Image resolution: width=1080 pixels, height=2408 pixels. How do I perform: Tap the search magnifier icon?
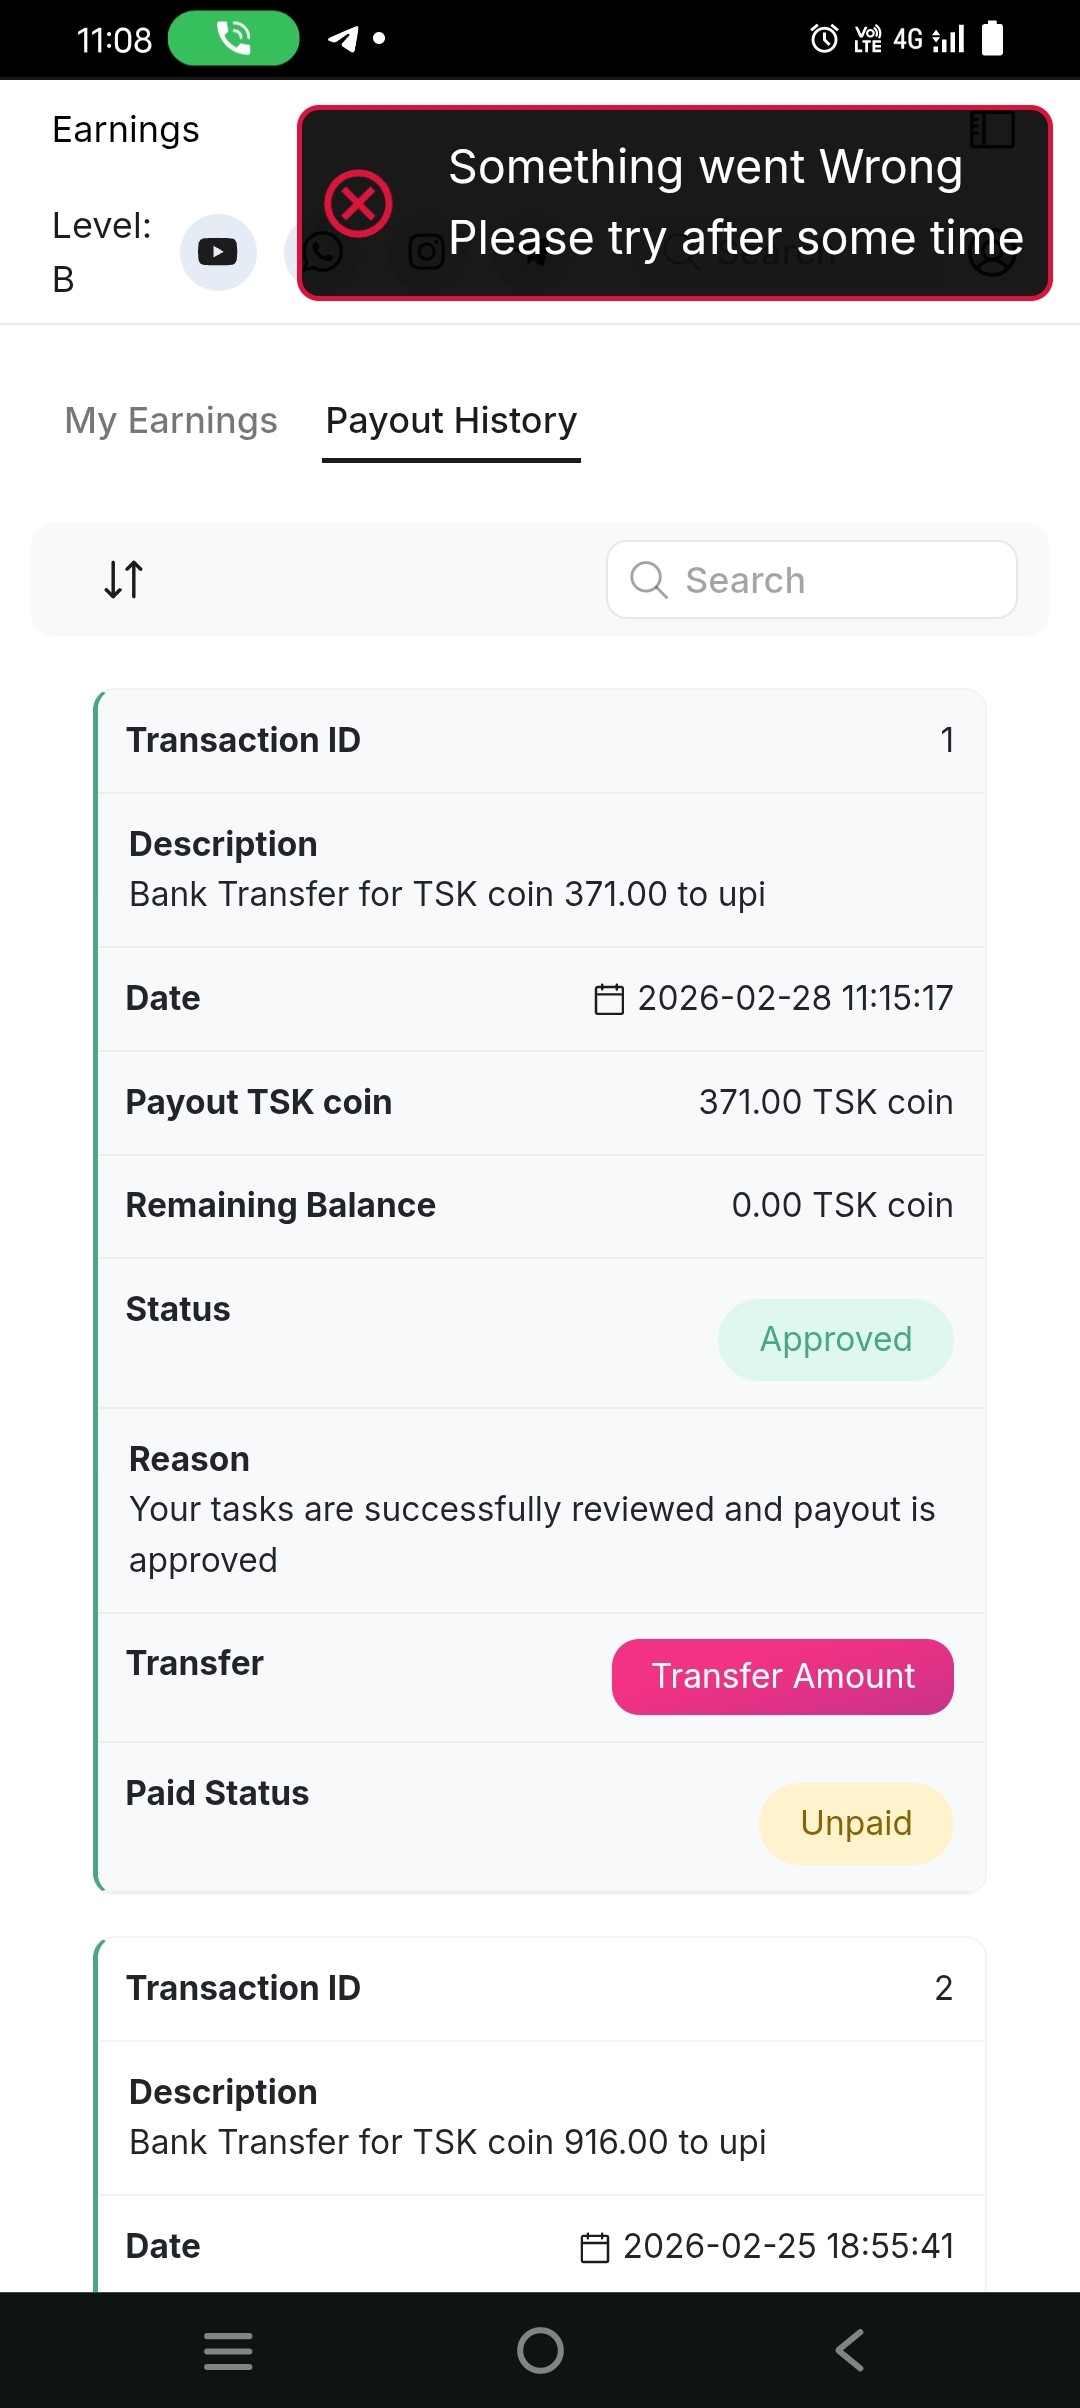[649, 580]
